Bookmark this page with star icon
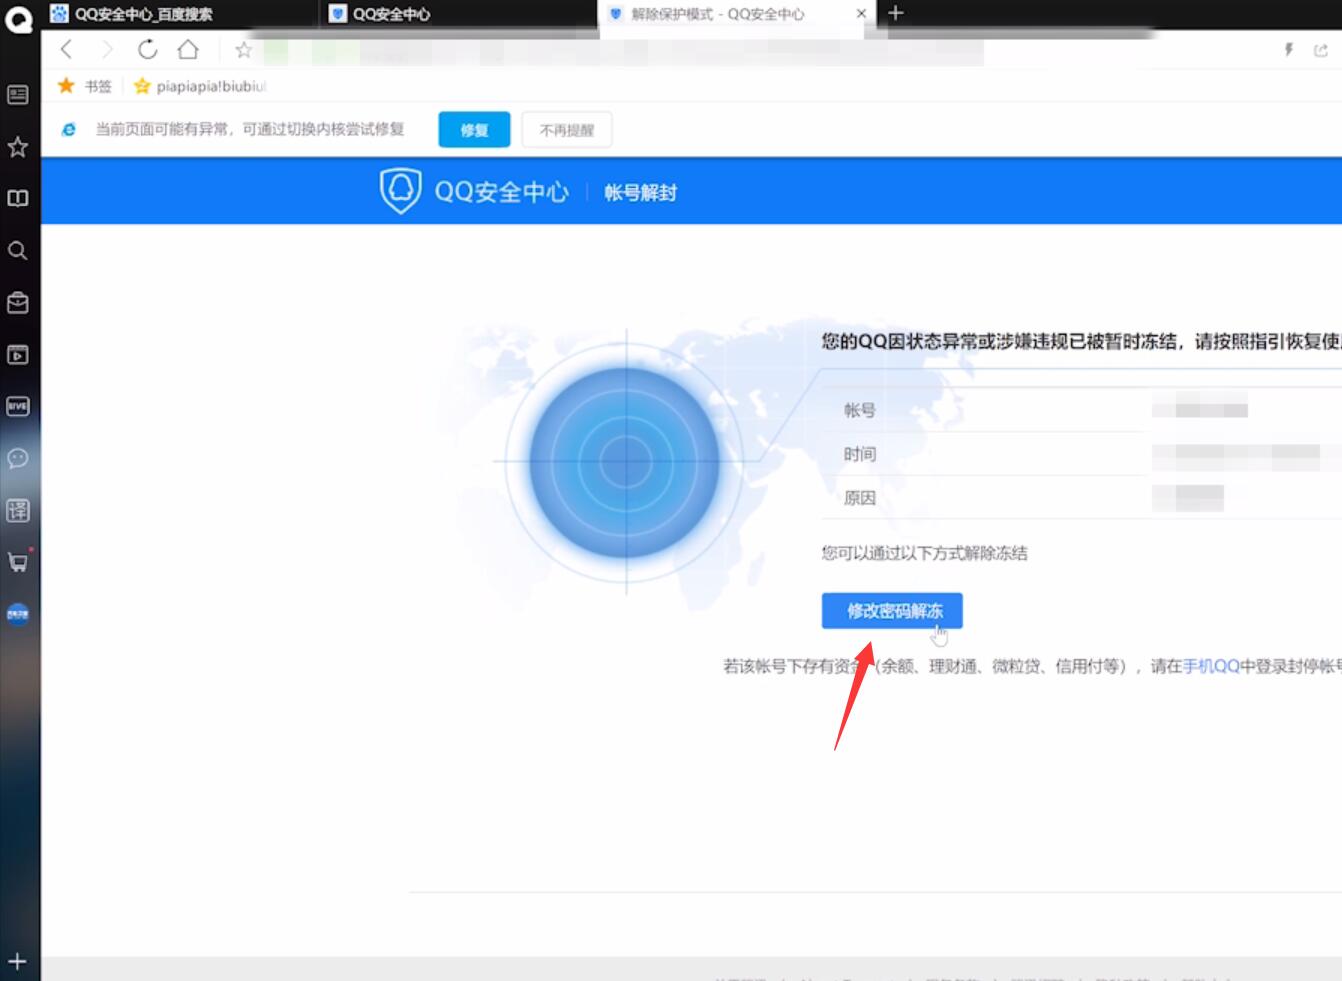This screenshot has height=981, width=1342. [243, 49]
